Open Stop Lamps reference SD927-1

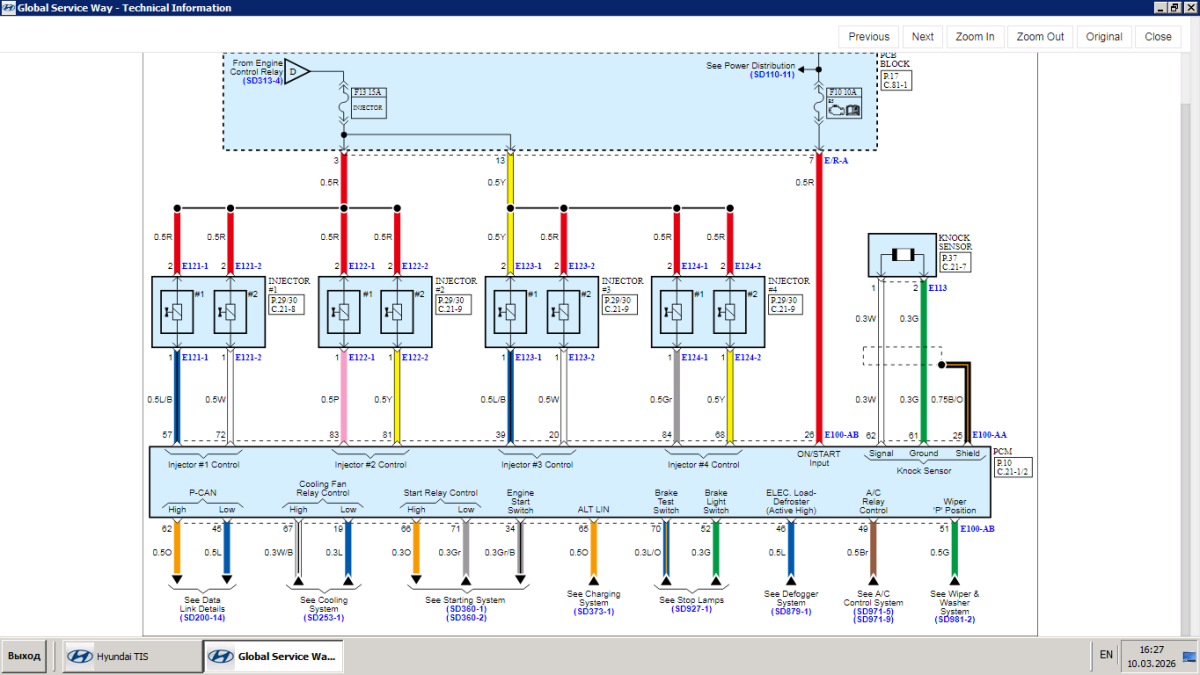691,609
